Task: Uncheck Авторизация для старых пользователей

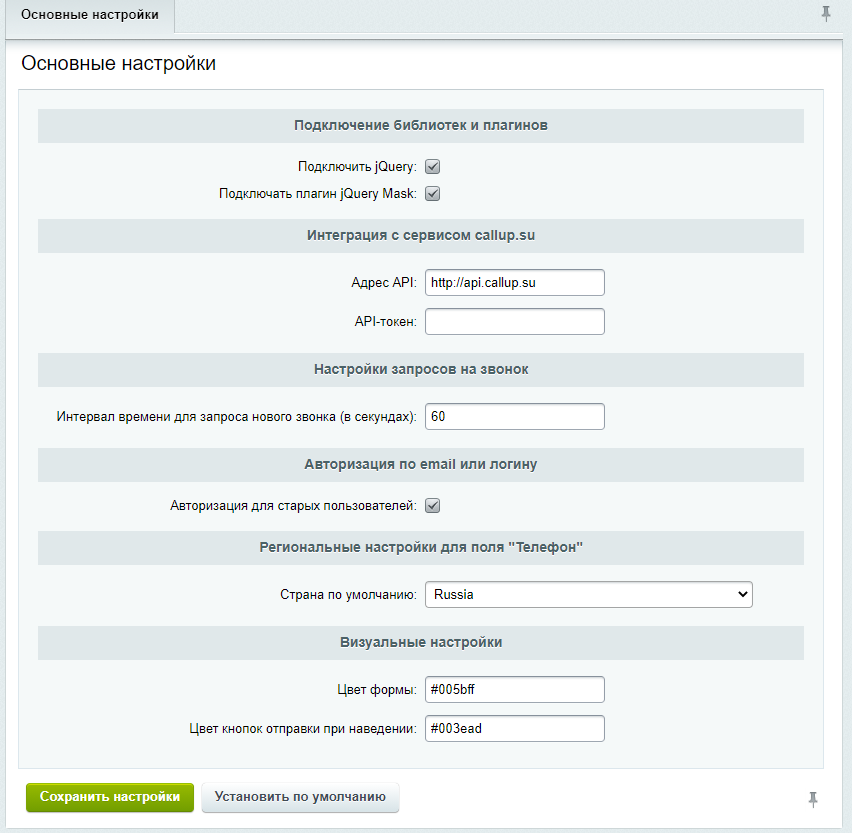Action: [x=433, y=506]
